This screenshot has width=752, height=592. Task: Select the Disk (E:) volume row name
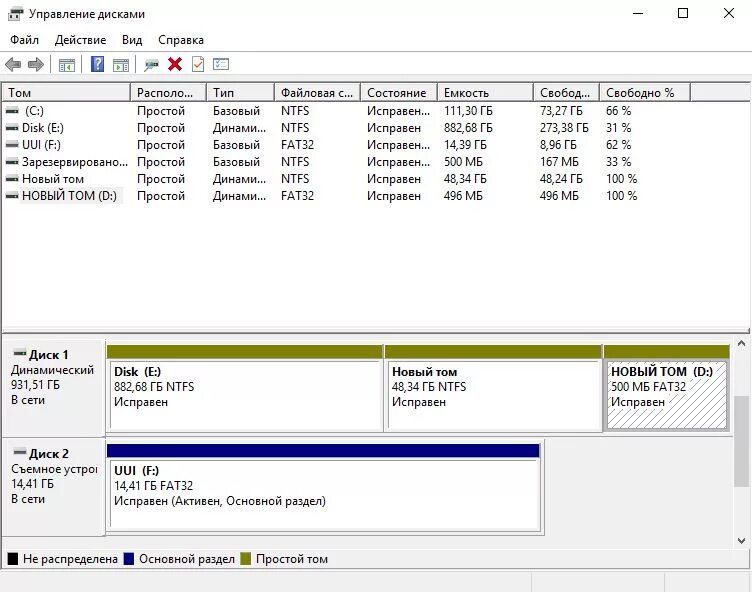point(43,128)
